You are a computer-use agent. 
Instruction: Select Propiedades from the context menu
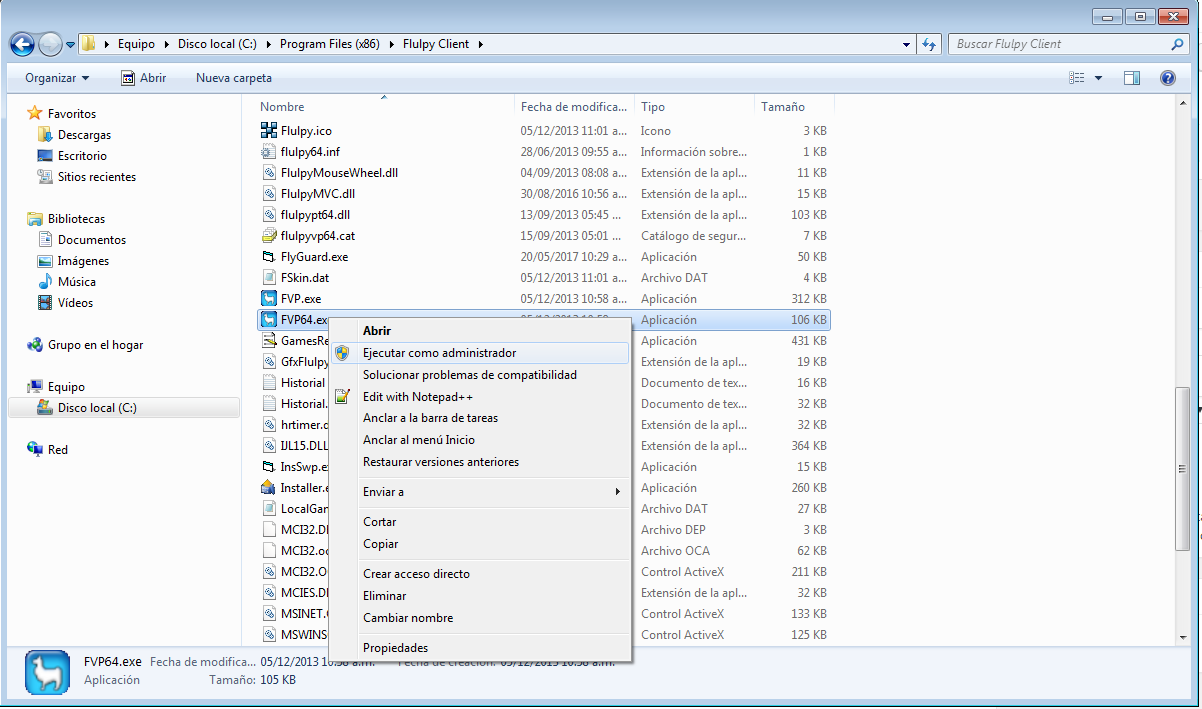click(x=395, y=648)
